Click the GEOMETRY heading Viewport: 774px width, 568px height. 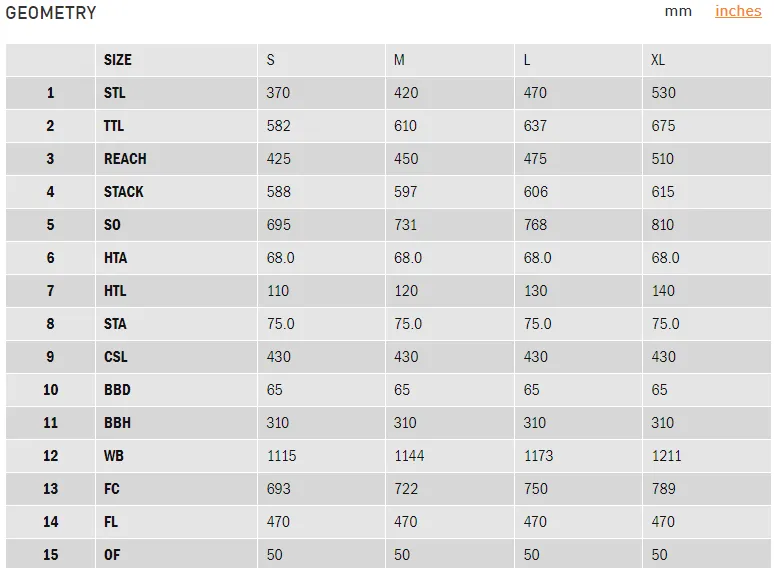51,13
